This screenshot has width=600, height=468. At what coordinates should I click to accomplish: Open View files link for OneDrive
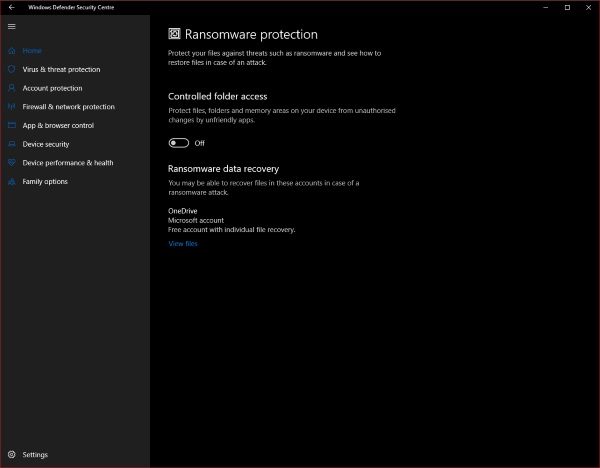(183, 243)
